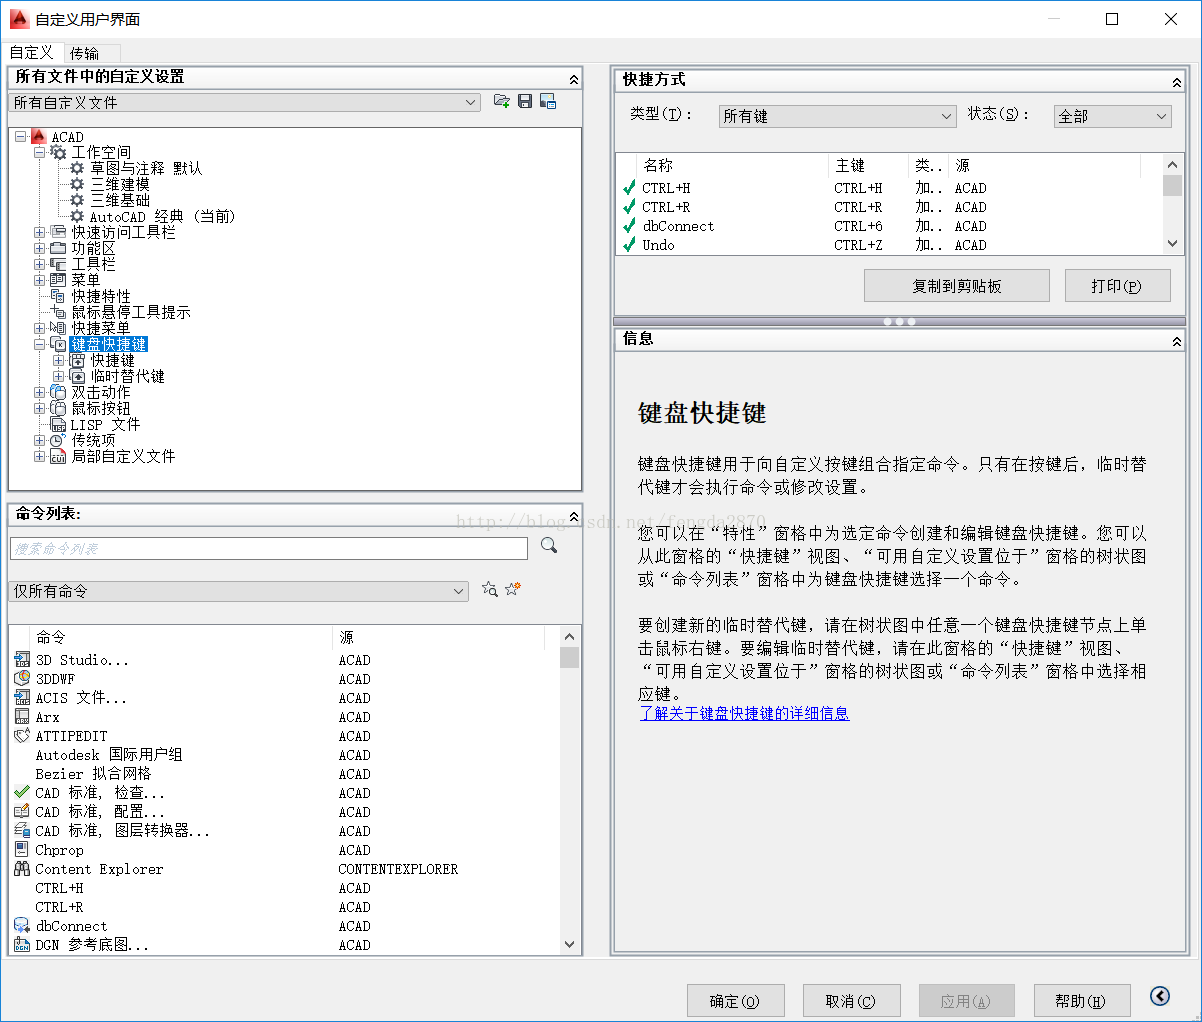Click the Chprop command icon
1202x1022 pixels.
(x=22, y=850)
